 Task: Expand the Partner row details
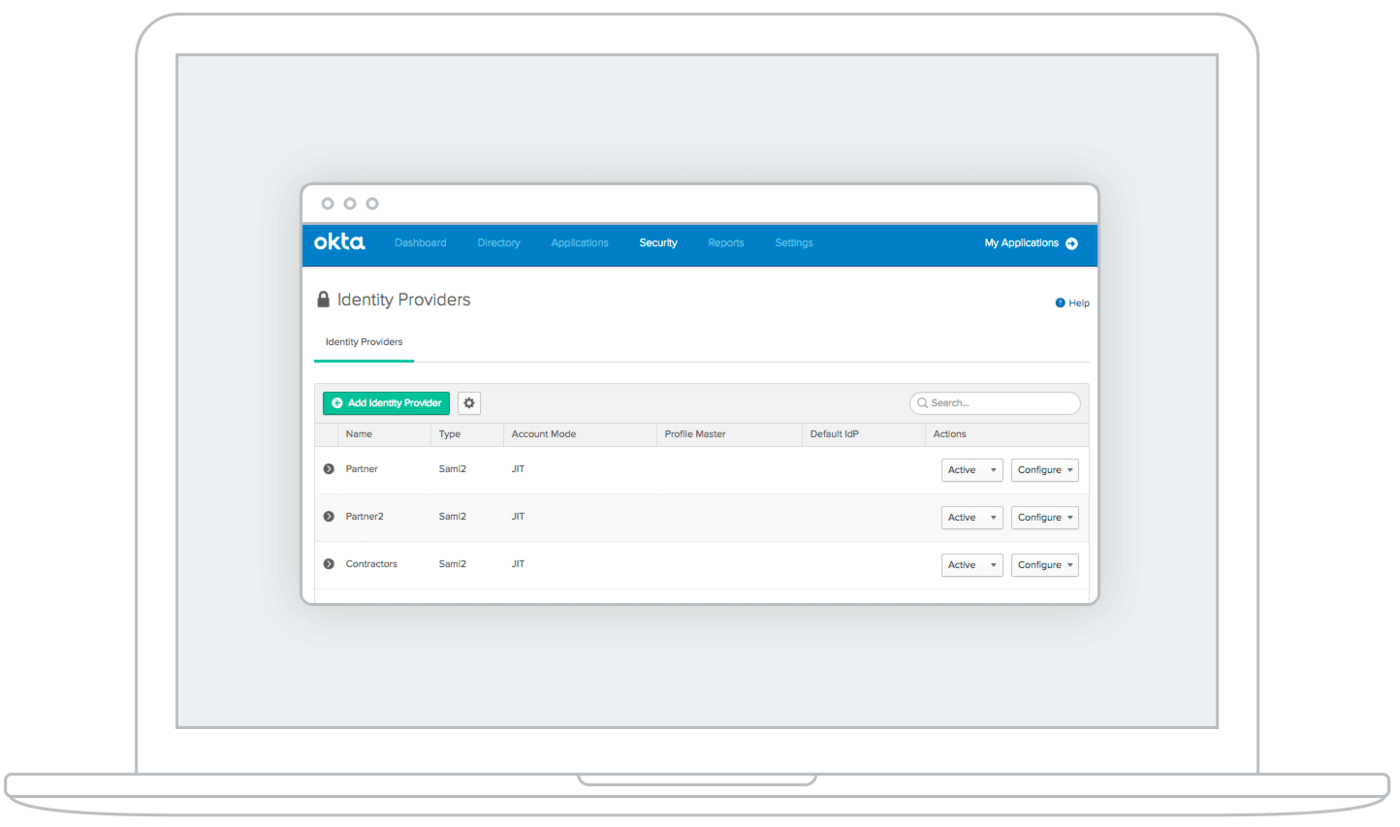click(x=328, y=469)
